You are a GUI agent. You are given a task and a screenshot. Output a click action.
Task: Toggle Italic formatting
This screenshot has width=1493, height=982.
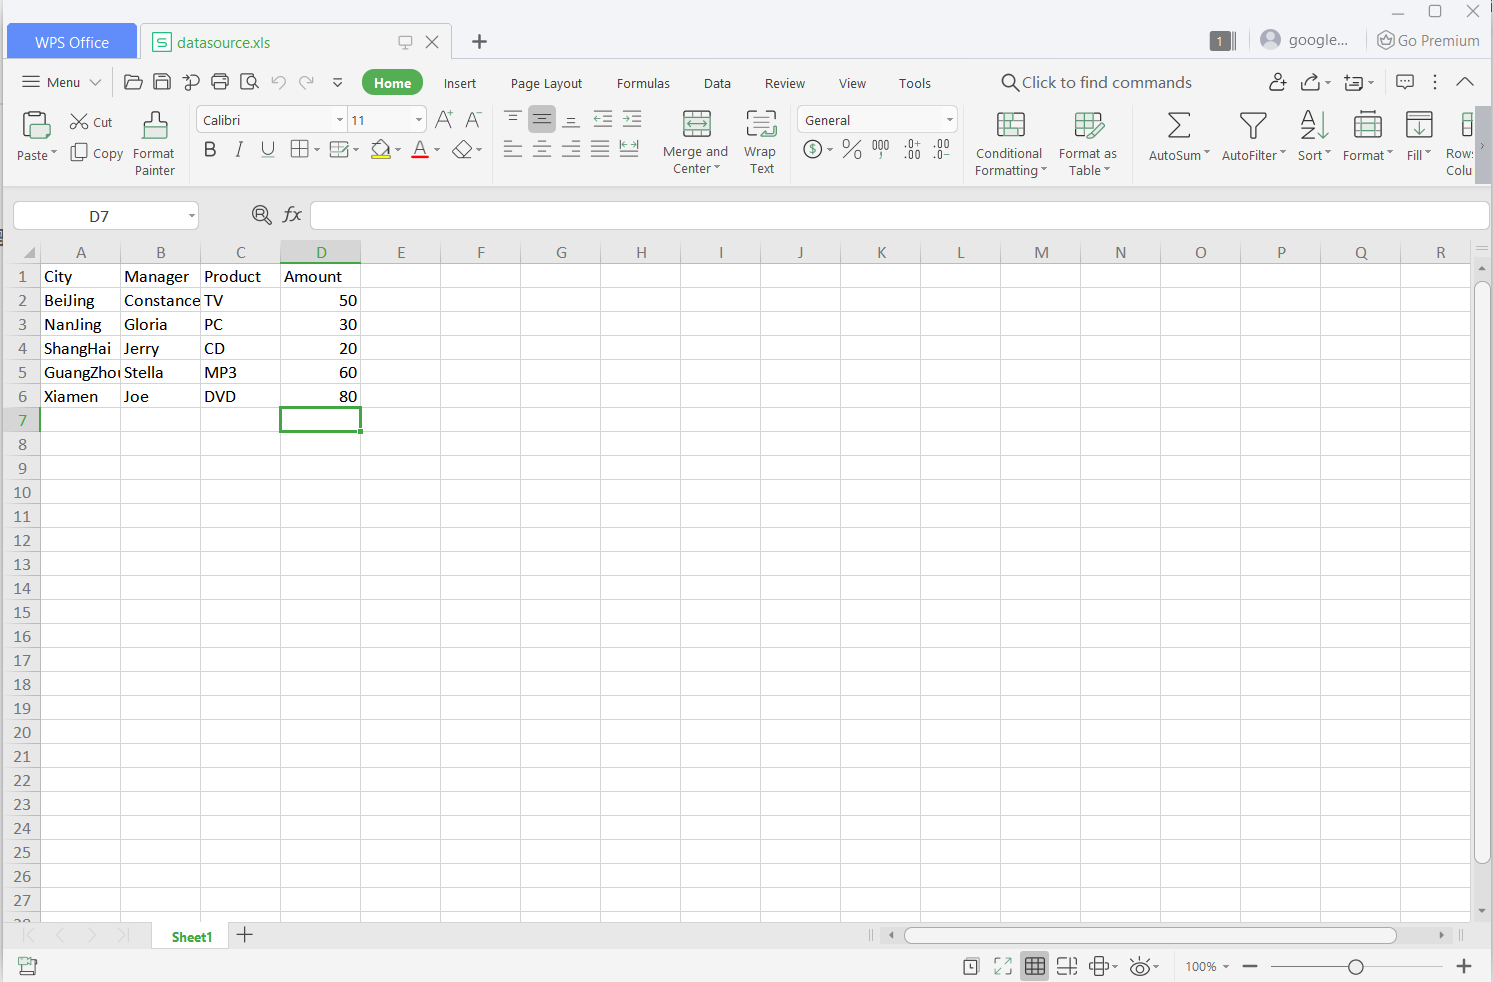pyautogui.click(x=239, y=150)
